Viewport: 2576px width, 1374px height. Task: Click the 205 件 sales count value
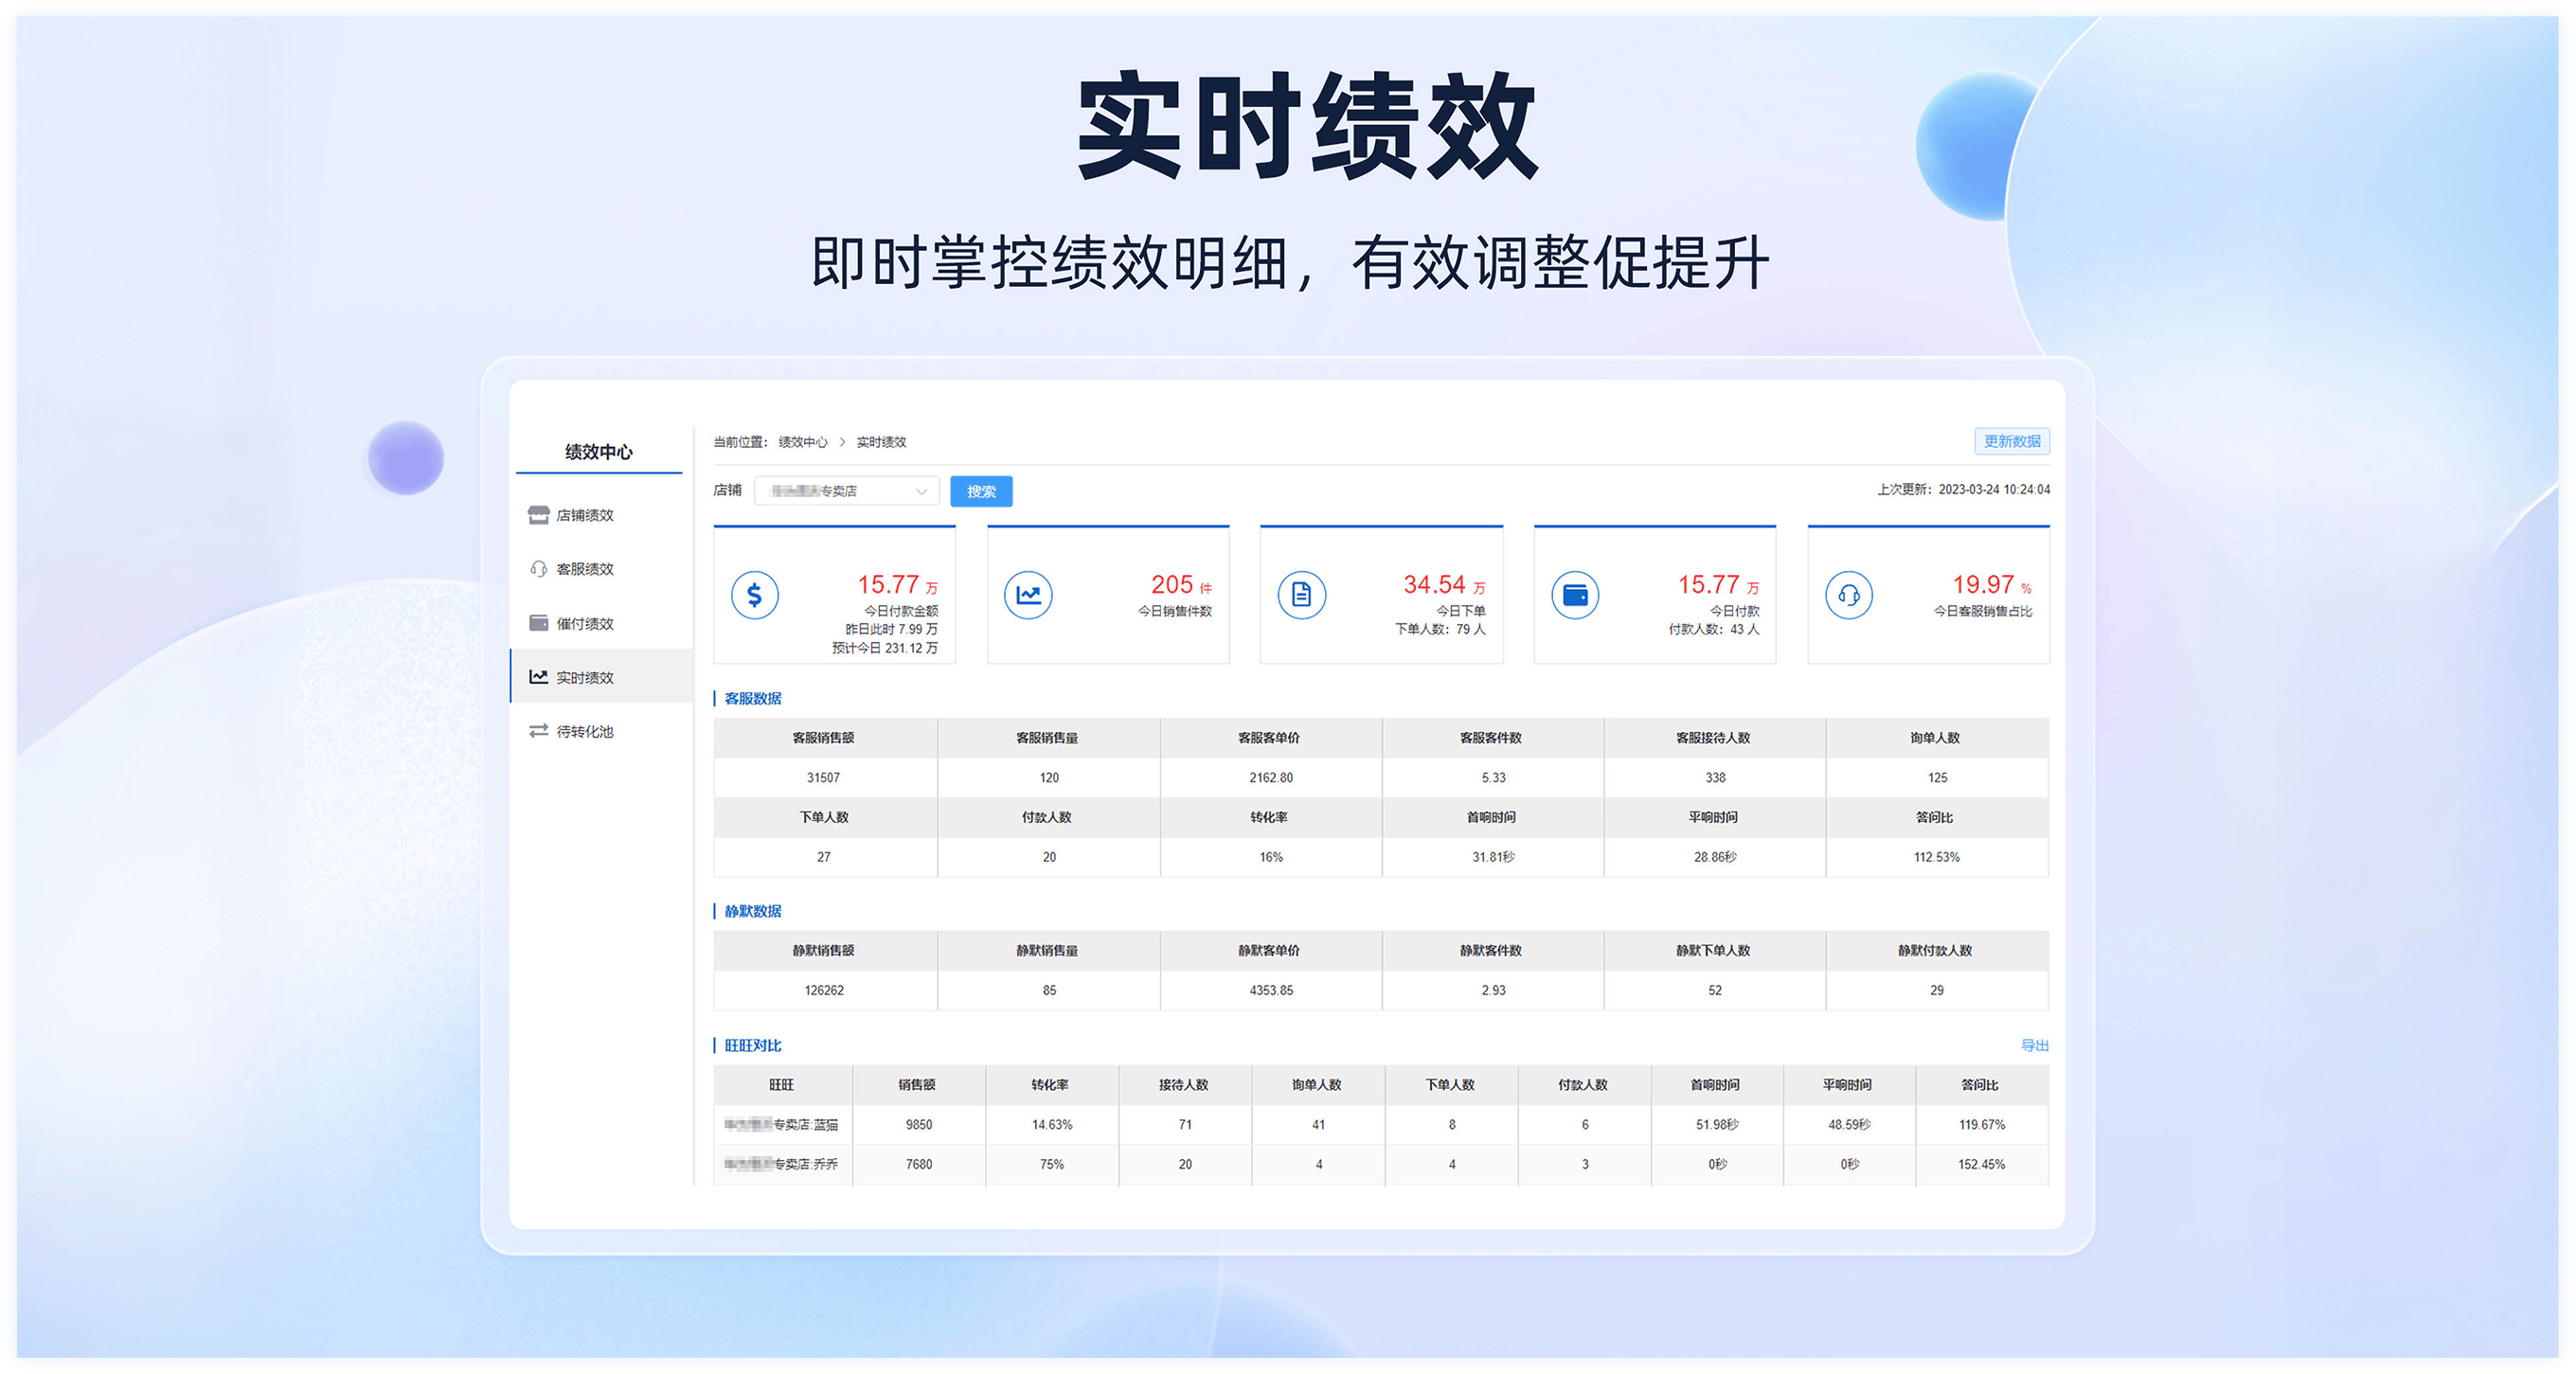[x=1181, y=584]
